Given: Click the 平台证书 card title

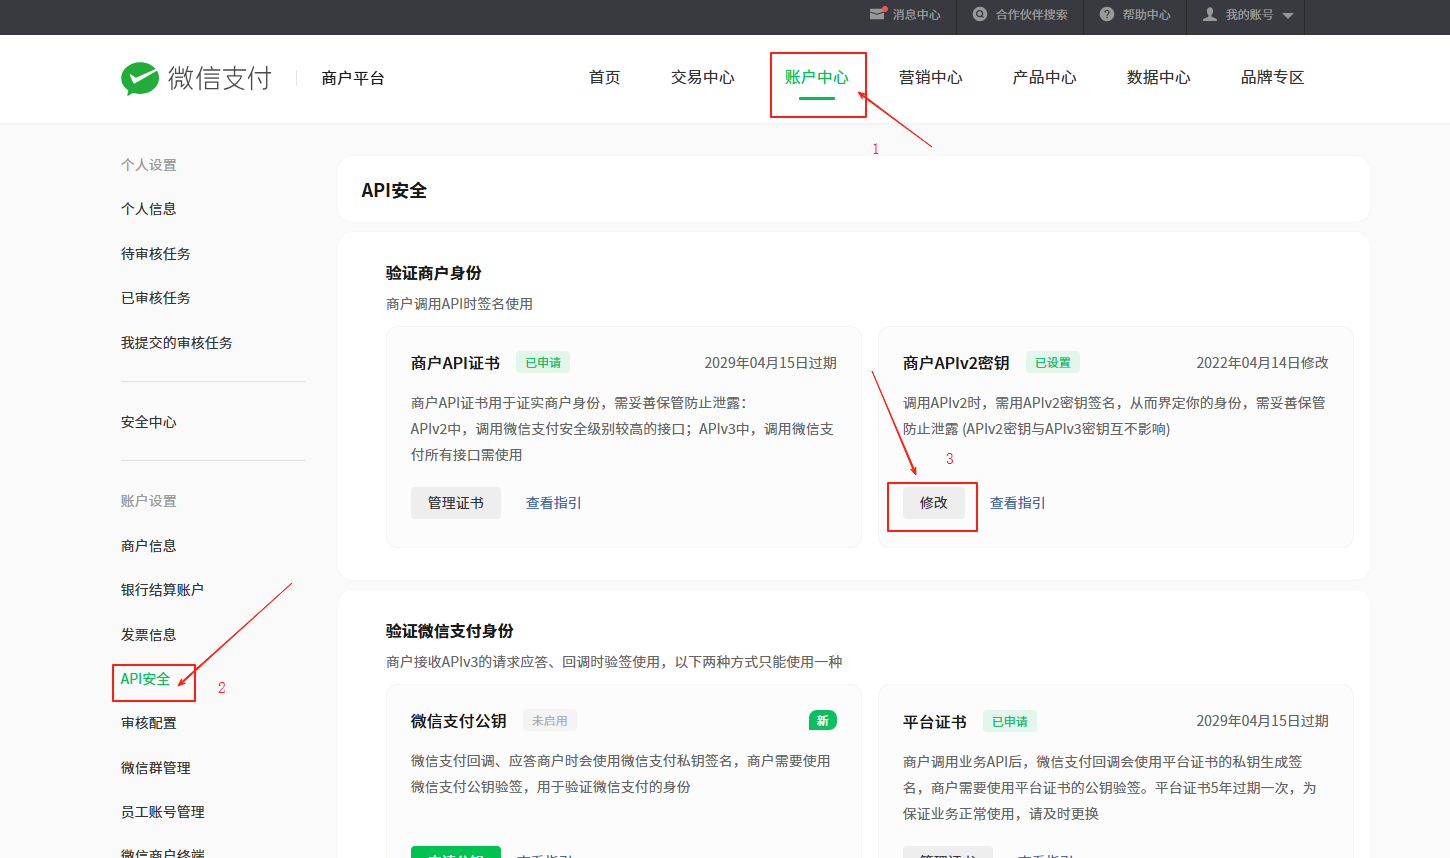Looking at the screenshot, I should [x=934, y=722].
